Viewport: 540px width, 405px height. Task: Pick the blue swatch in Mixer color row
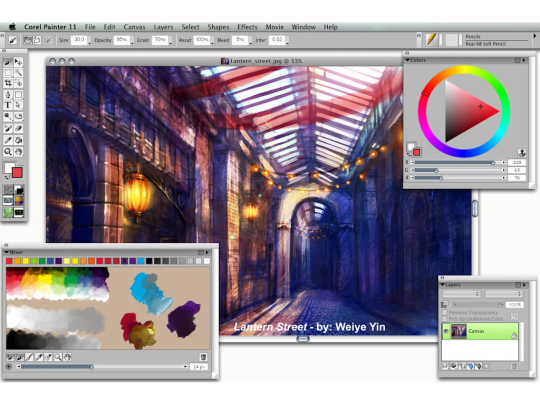(51, 261)
